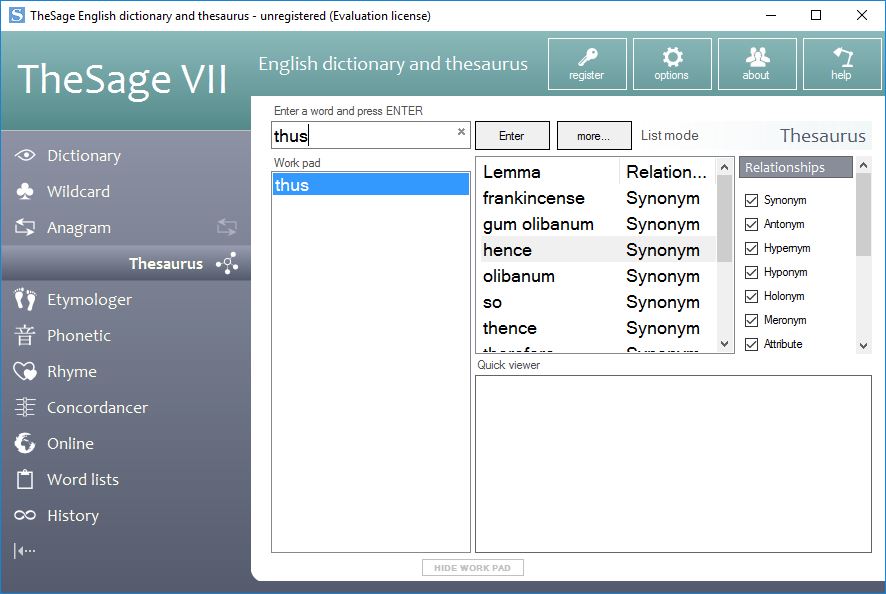Select the 'thence' lemma row
Screen dimensions: 886x594
[596, 328]
